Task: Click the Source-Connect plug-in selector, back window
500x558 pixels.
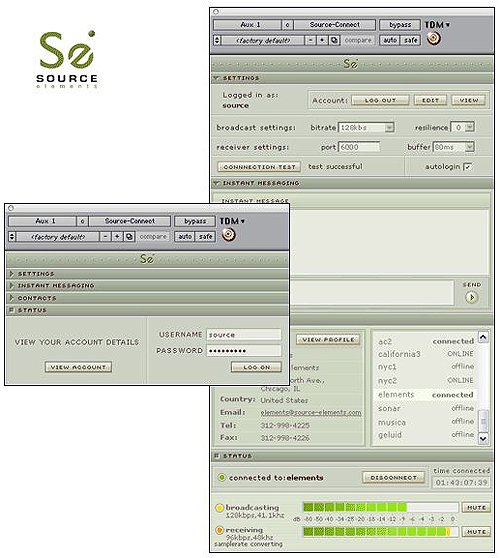Action: pos(335,25)
